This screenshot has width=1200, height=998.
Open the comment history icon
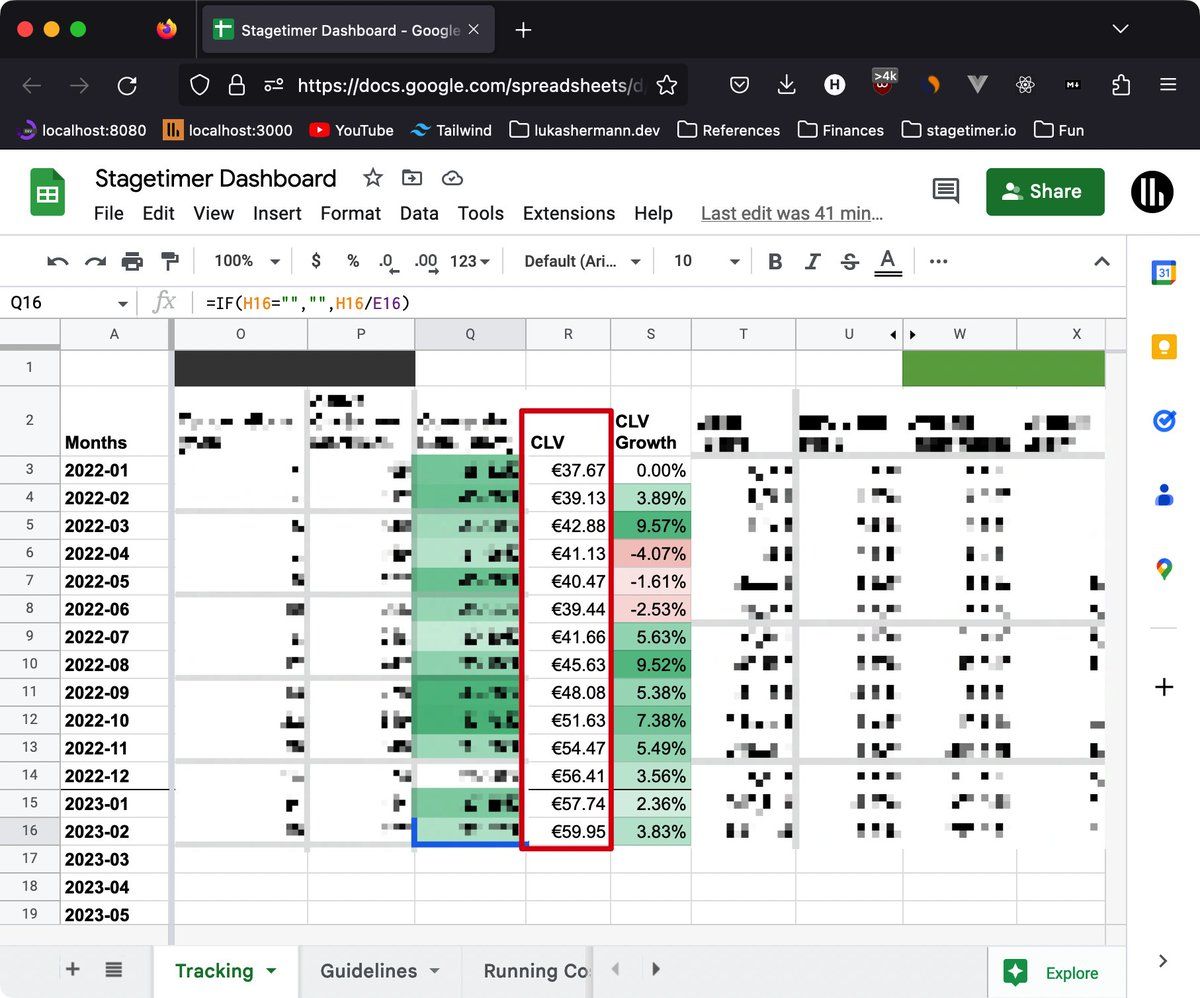tap(945, 191)
